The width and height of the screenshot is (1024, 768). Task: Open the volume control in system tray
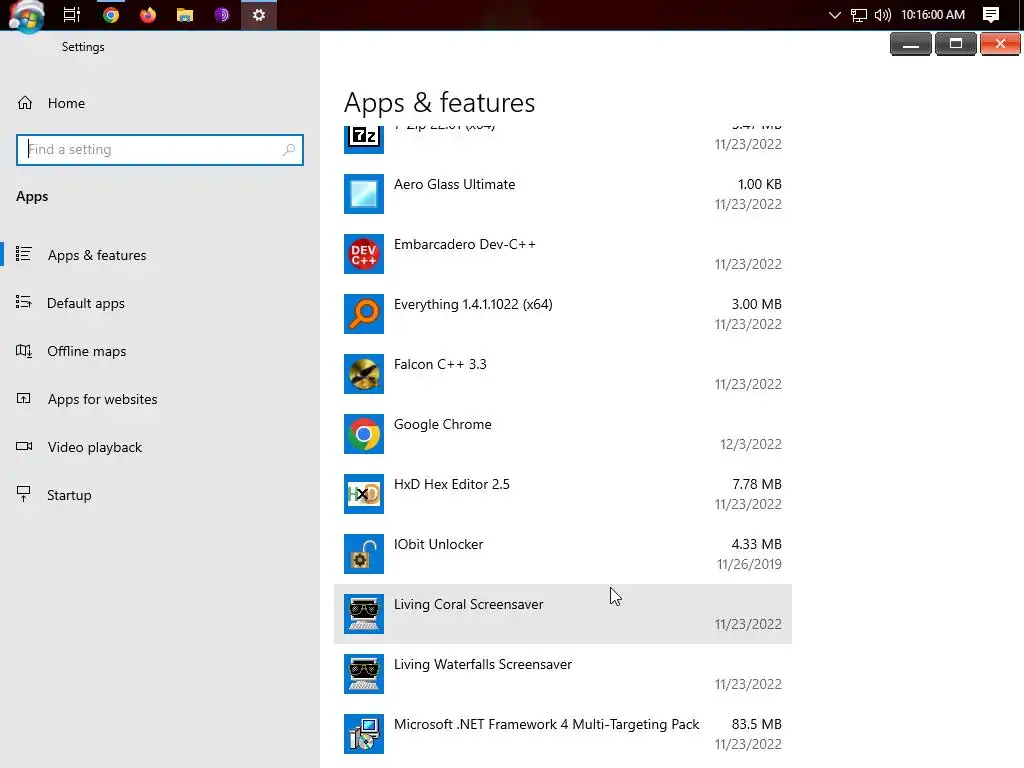[x=882, y=15]
